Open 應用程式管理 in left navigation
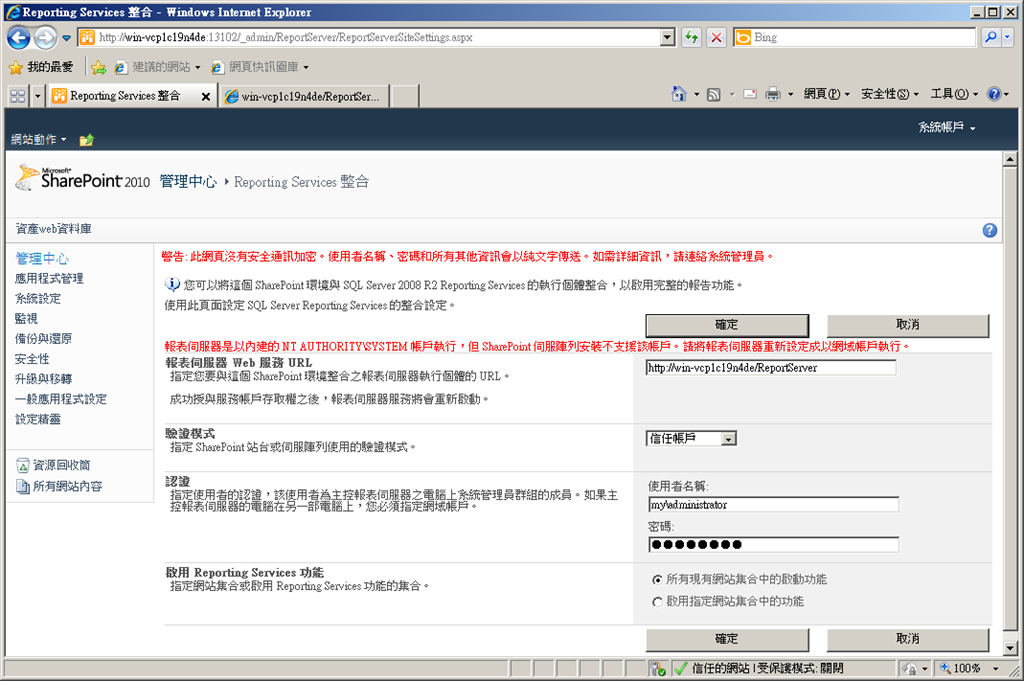 pos(49,279)
